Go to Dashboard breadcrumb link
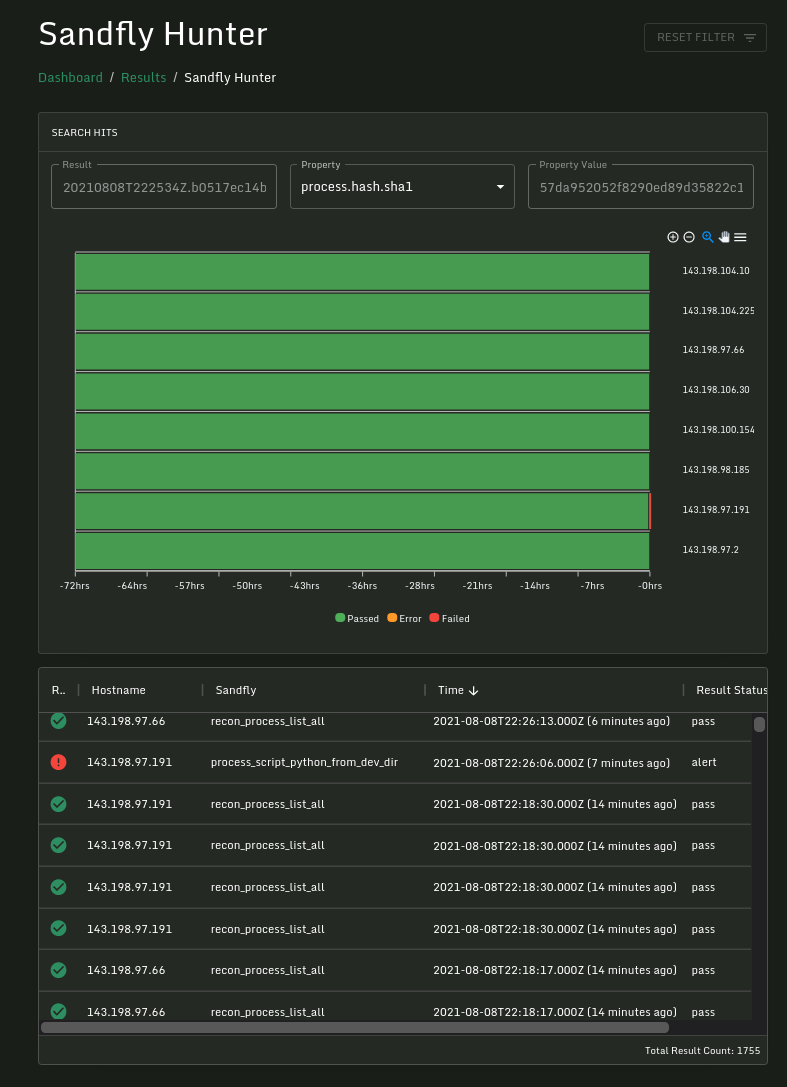The image size is (787, 1087). (x=70, y=78)
